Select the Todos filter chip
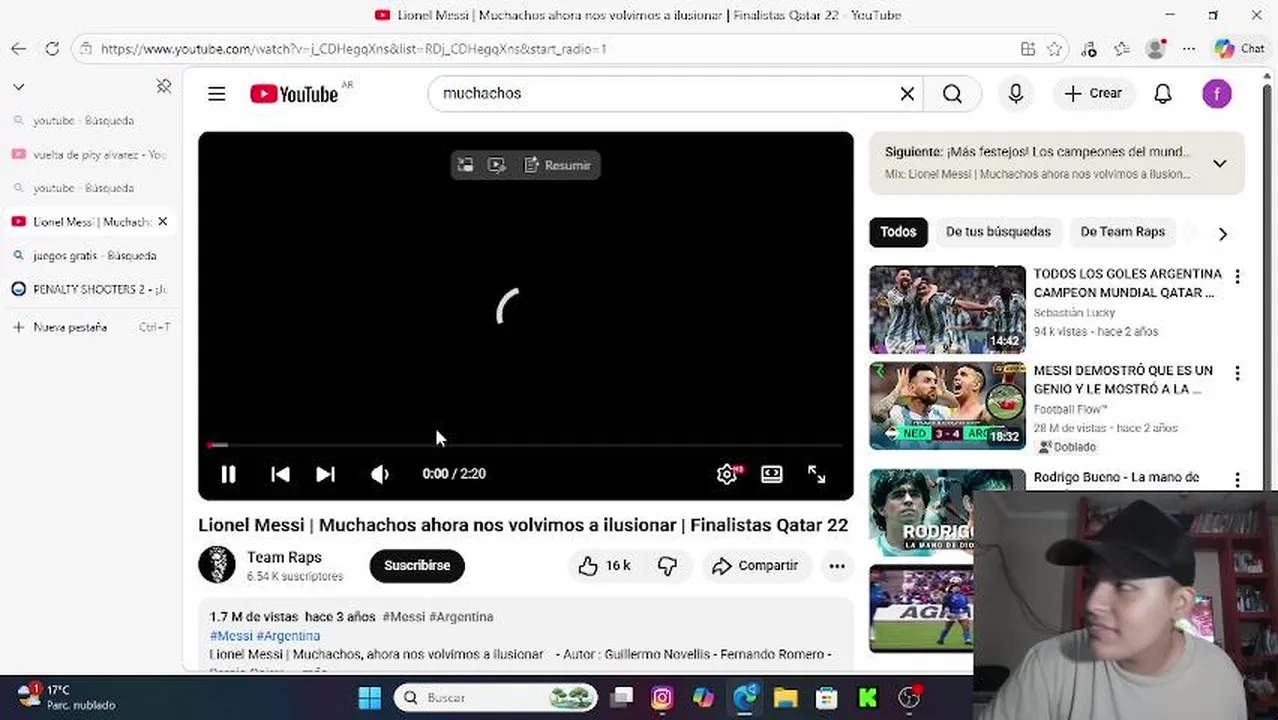Image resolution: width=1278 pixels, height=720 pixels. click(898, 232)
